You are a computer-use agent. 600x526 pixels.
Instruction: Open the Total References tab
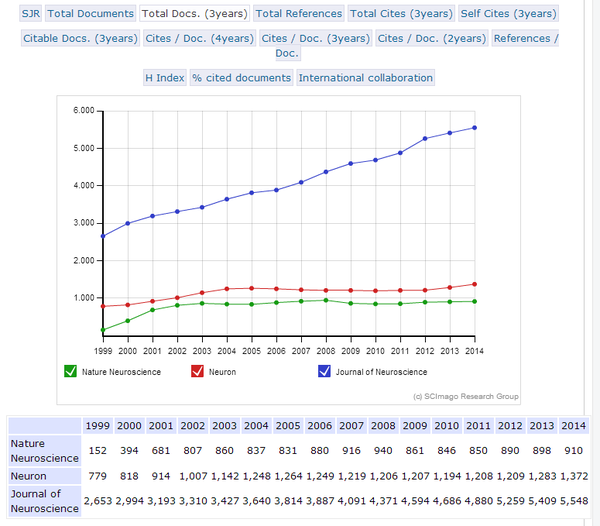[x=298, y=14]
